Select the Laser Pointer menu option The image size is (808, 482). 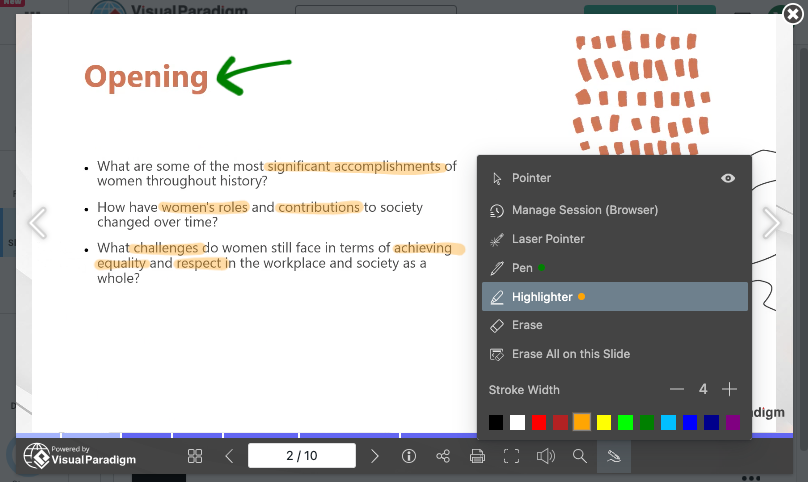click(548, 239)
